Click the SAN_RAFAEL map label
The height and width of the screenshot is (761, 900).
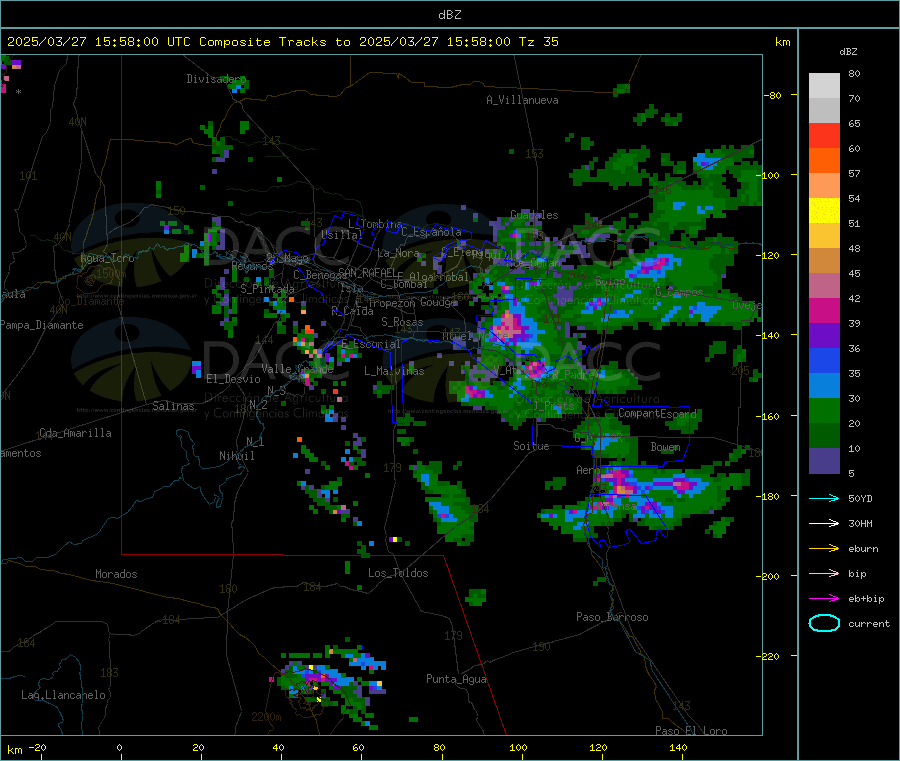[367, 272]
